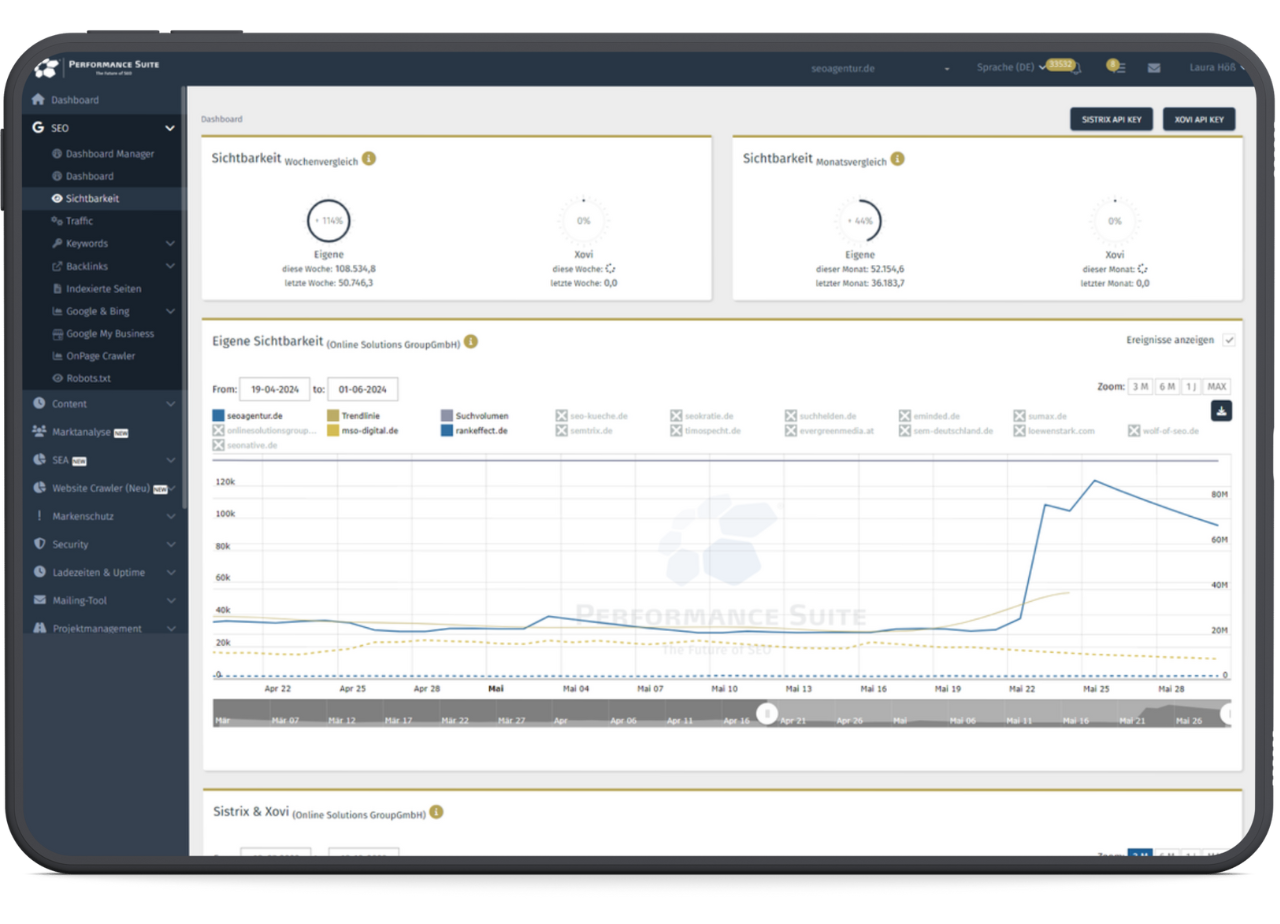1280x924 pixels.
Task: Set chart zoom to 1 J
Action: pyautogui.click(x=1191, y=386)
